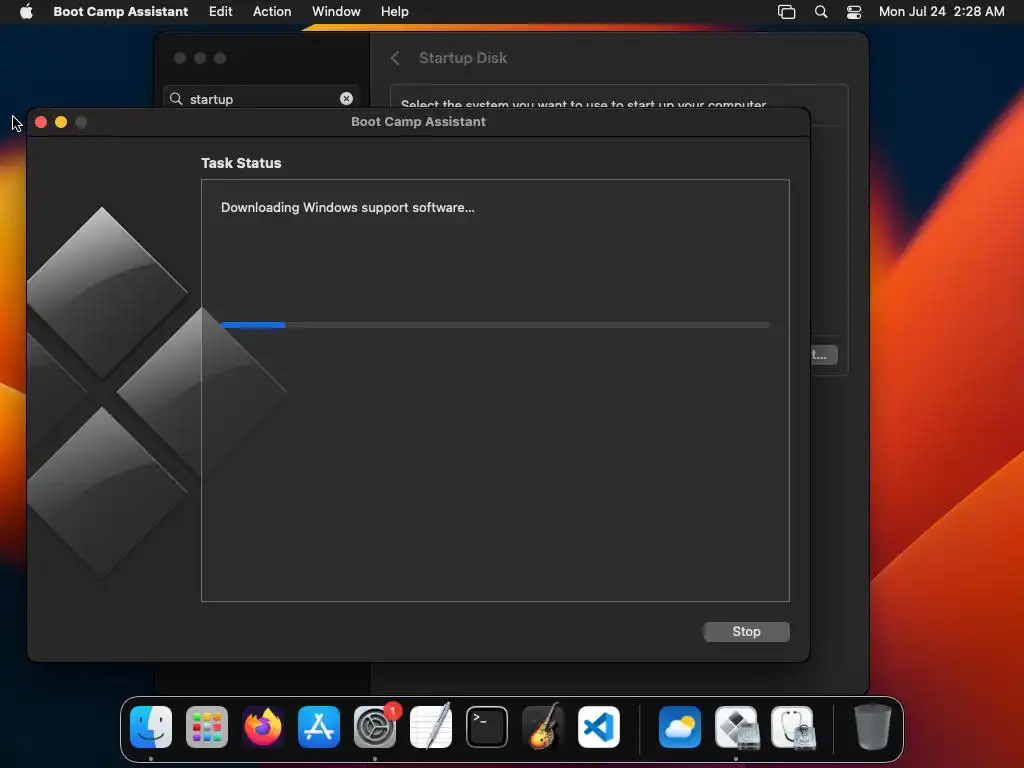The image size is (1024, 768).
Task: Open the Action menu
Action: (x=272, y=11)
